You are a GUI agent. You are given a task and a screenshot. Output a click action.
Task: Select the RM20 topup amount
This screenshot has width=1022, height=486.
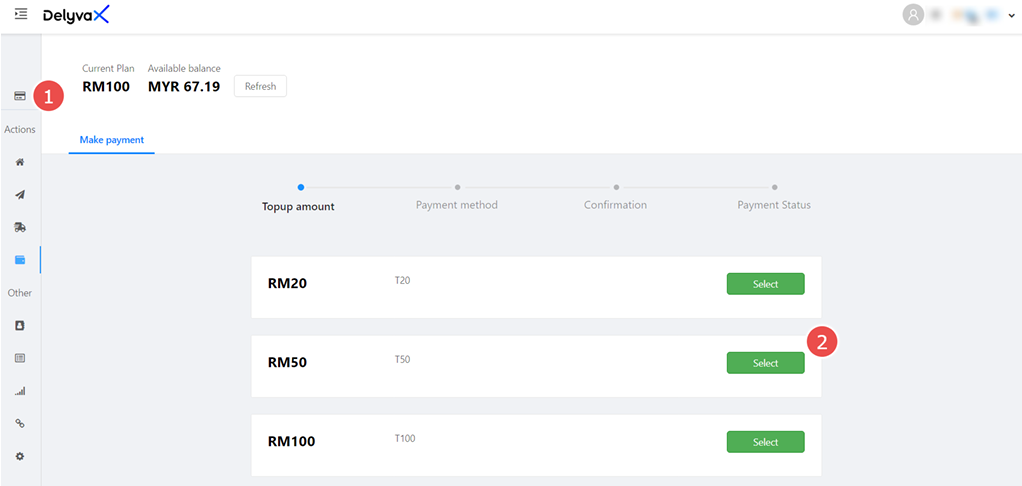765,284
